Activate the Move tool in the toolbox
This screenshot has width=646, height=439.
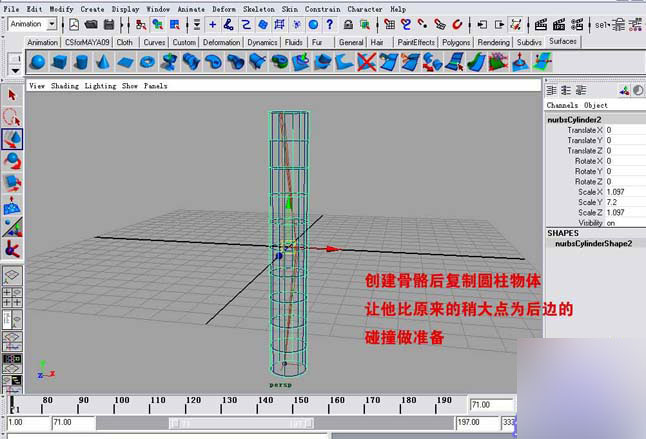12,139
